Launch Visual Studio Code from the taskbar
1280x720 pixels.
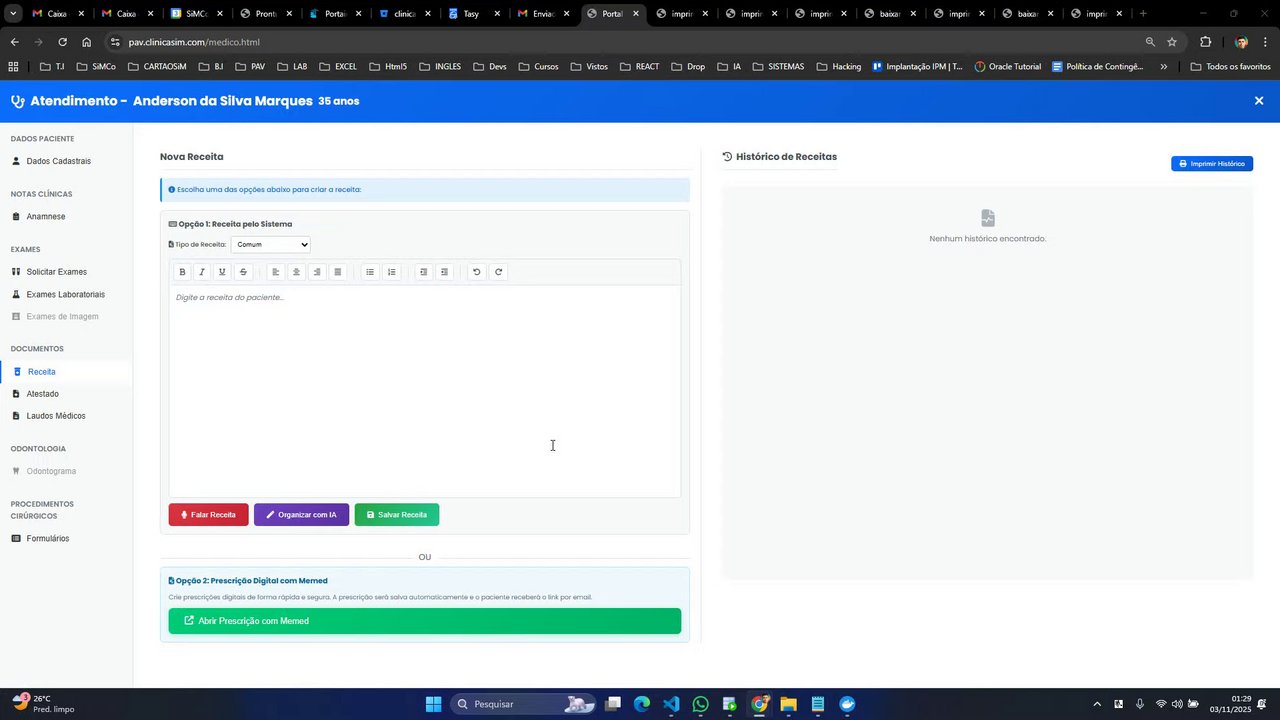point(671,704)
